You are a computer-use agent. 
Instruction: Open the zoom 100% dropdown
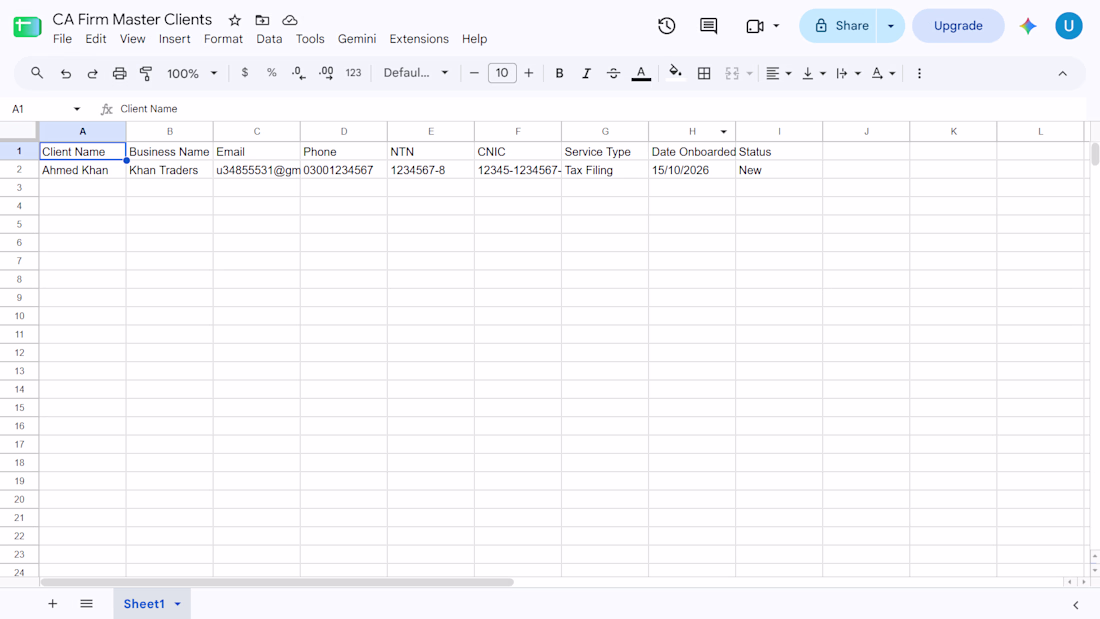192,73
